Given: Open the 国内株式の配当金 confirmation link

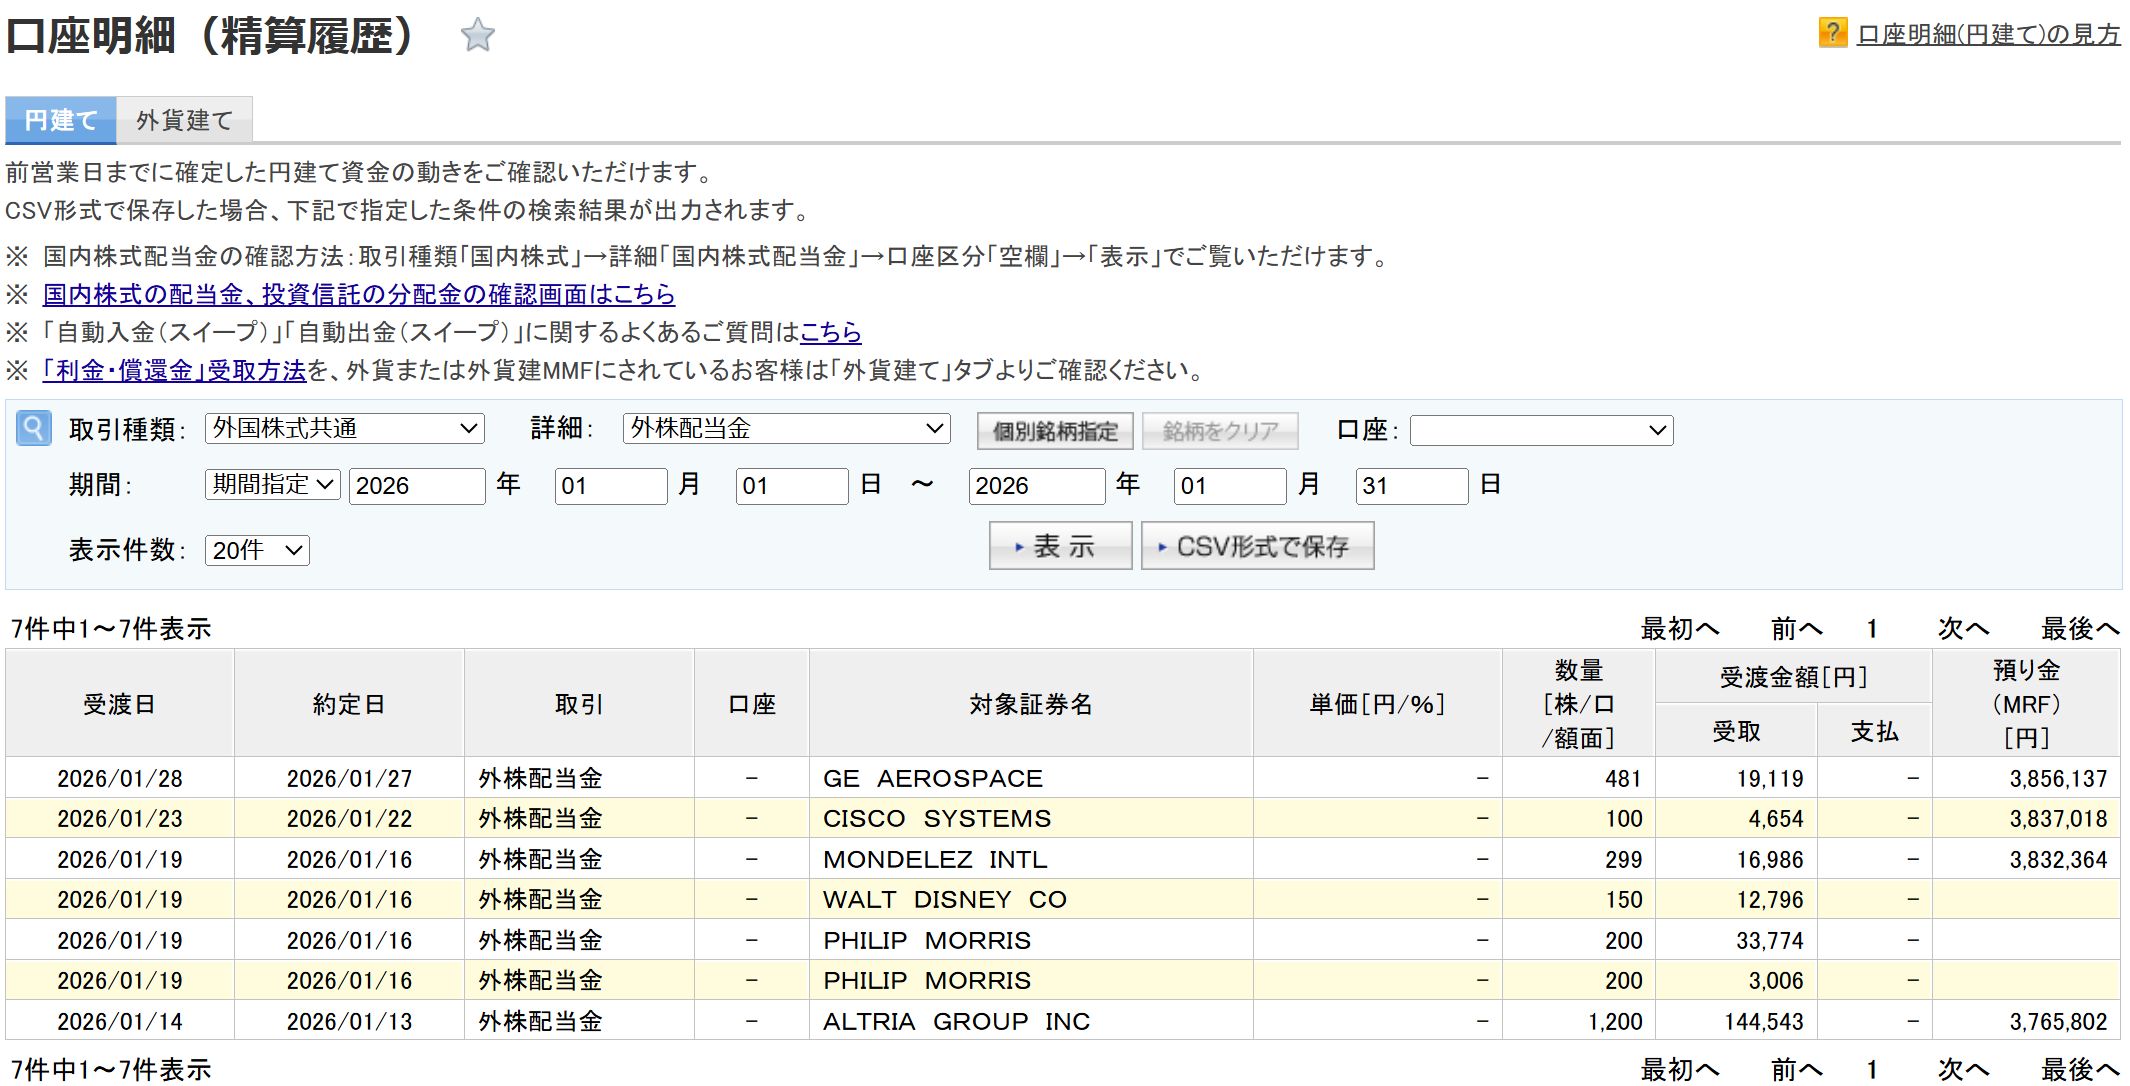Looking at the screenshot, I should [358, 294].
